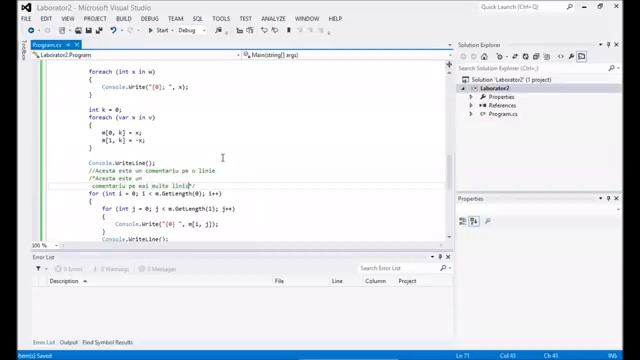Refresh the Solution Explorer
Screen dimensions: 640x360
[525, 57]
